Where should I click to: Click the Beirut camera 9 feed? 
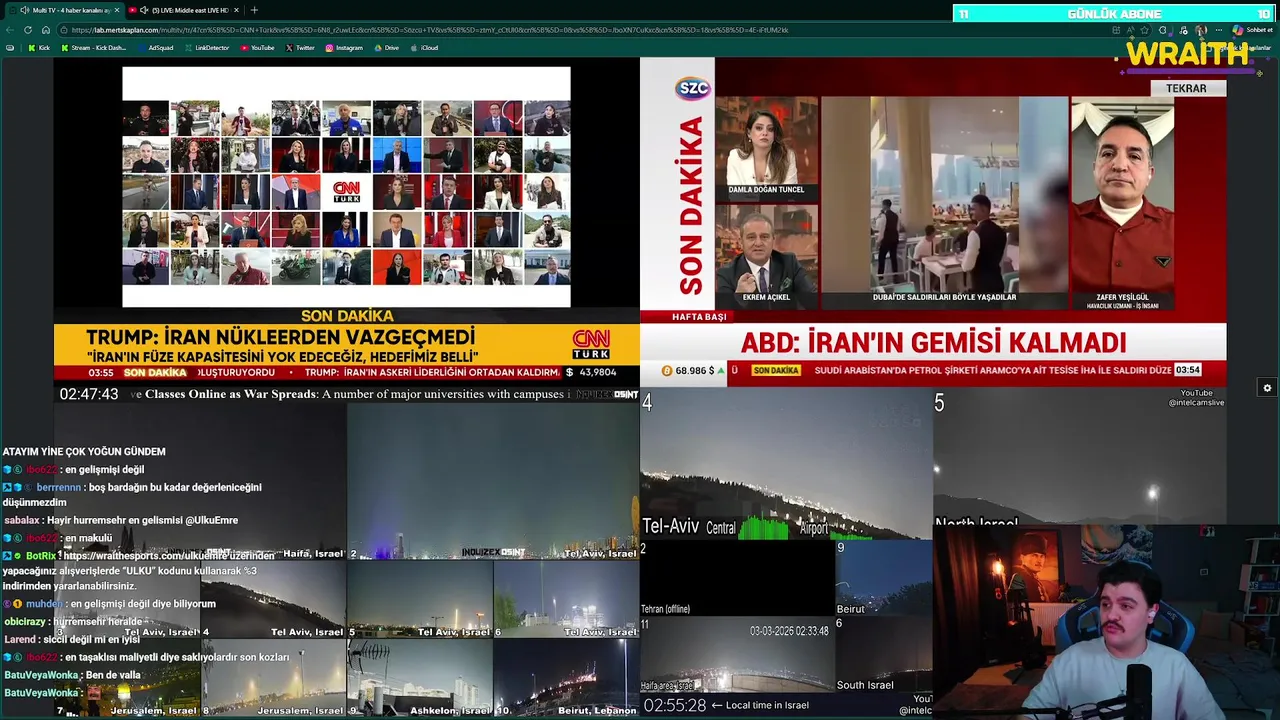[x=884, y=578]
